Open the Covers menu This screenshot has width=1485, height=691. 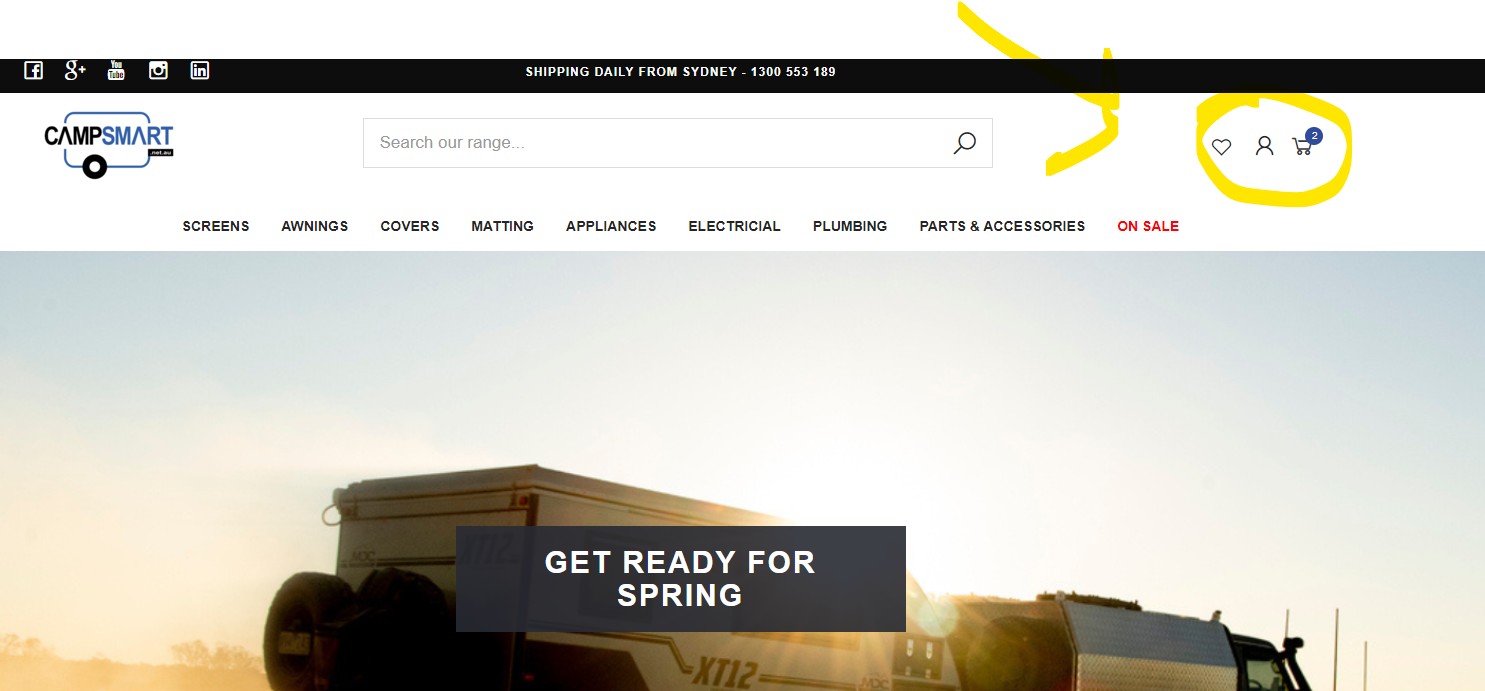(x=410, y=226)
